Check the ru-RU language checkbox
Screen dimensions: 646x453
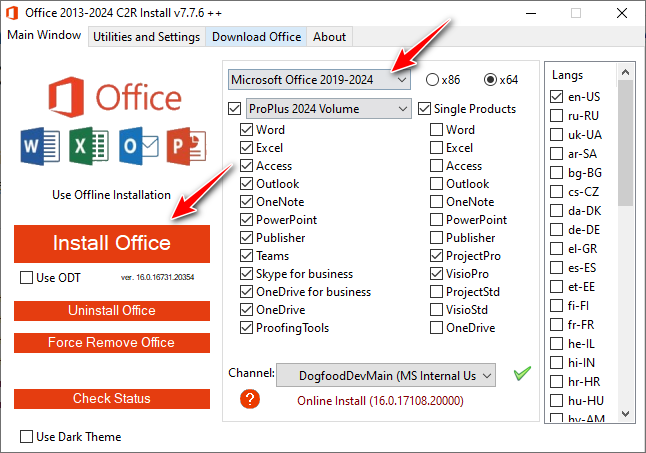pos(556,115)
